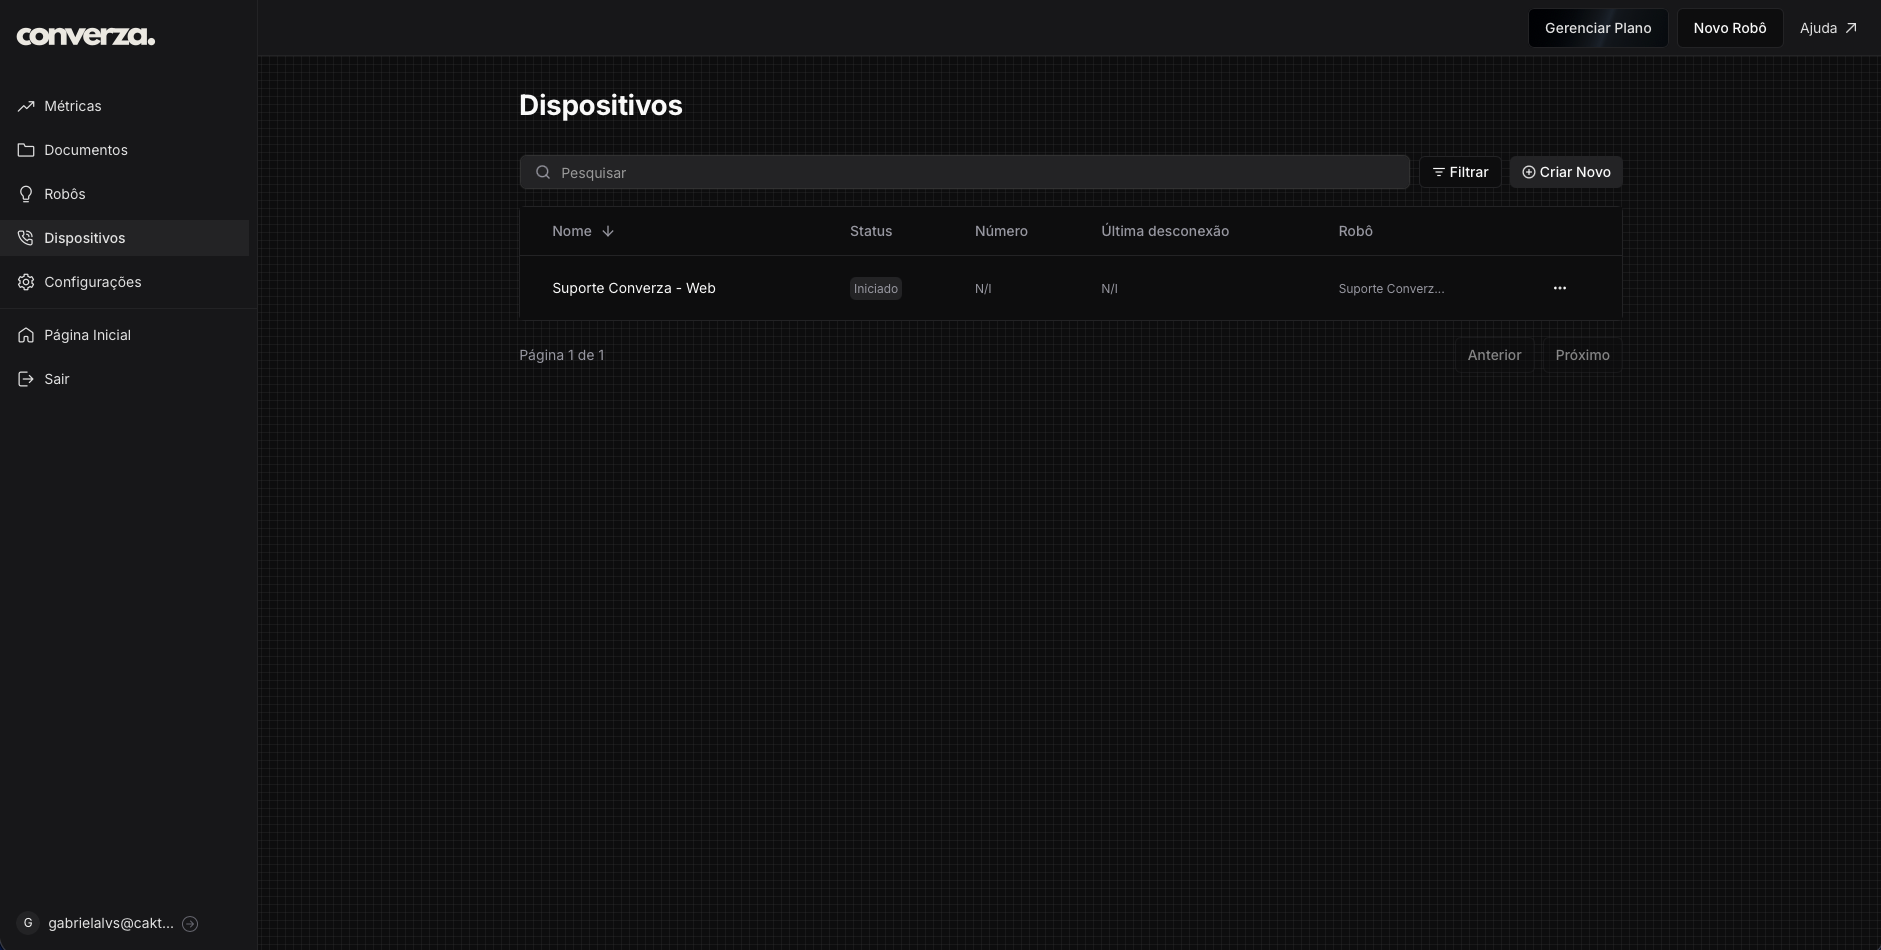Click the plus icon in Criar Novo
The height and width of the screenshot is (950, 1881).
[1529, 172]
